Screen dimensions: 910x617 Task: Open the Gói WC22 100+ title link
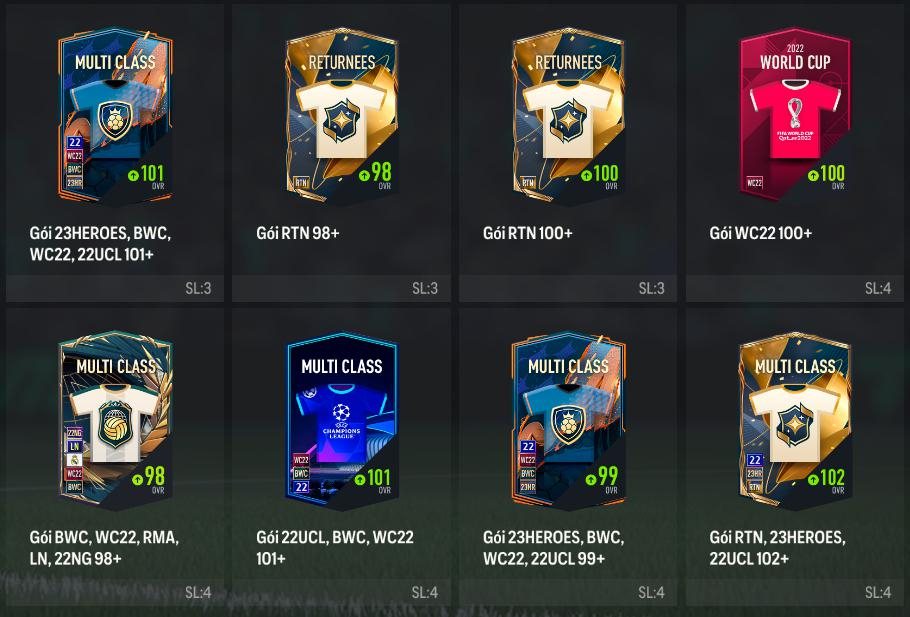[x=760, y=233]
